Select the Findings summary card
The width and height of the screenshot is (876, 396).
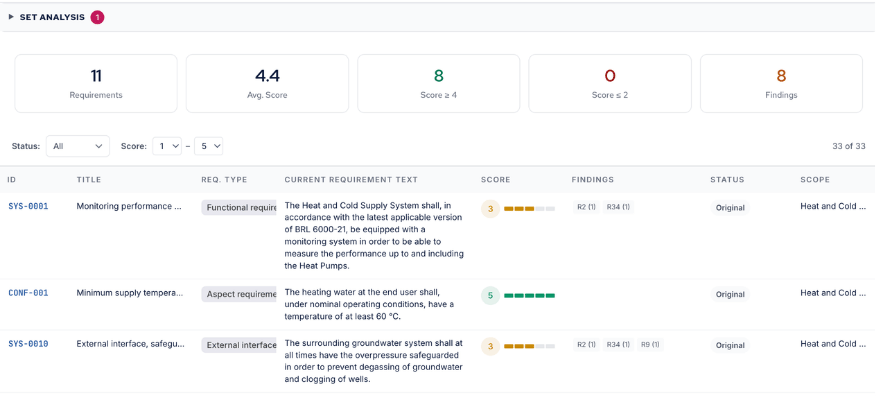pyautogui.click(x=781, y=84)
